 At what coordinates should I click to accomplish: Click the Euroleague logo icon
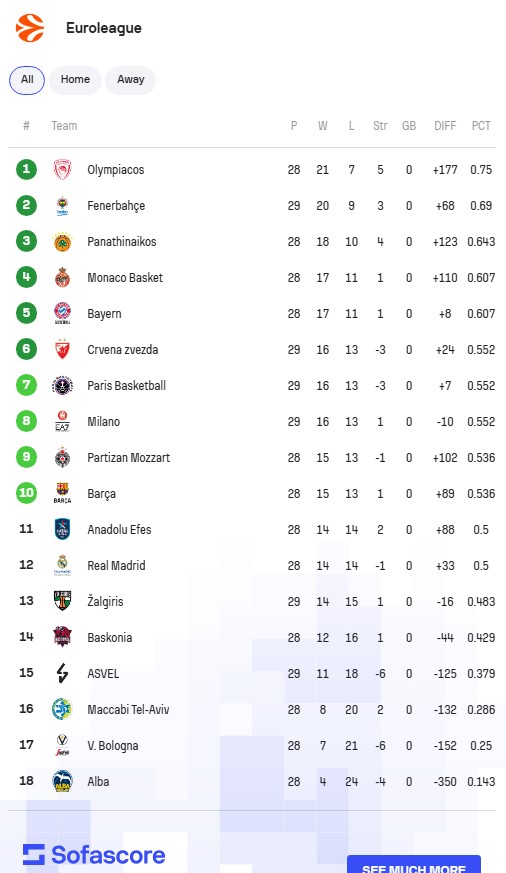point(30,28)
